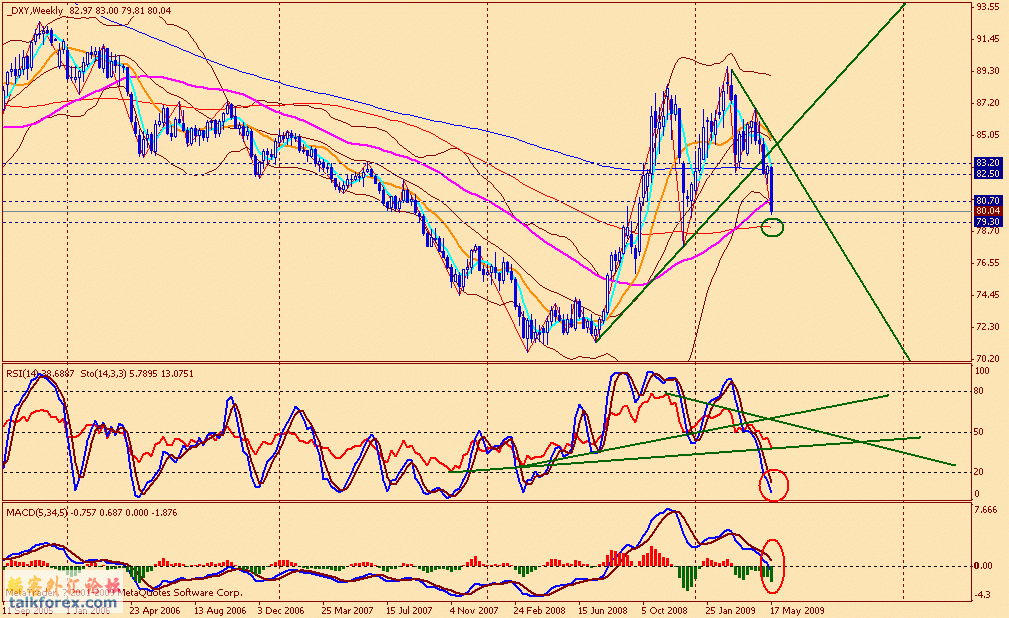Click the 50 level on the RSI scale
1009x618 pixels.
pyautogui.click(x=979, y=432)
